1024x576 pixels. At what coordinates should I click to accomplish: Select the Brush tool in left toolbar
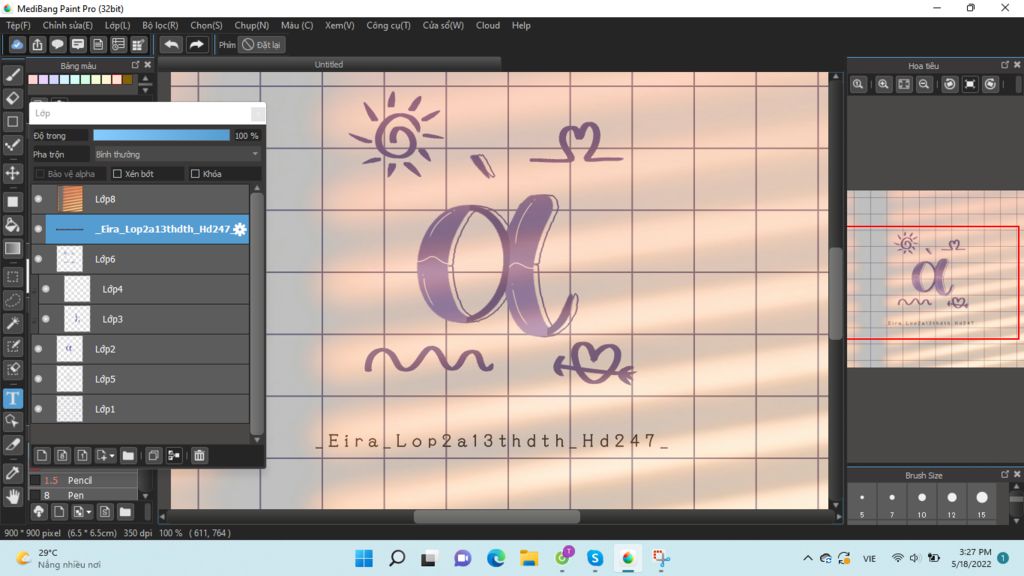click(x=12, y=75)
